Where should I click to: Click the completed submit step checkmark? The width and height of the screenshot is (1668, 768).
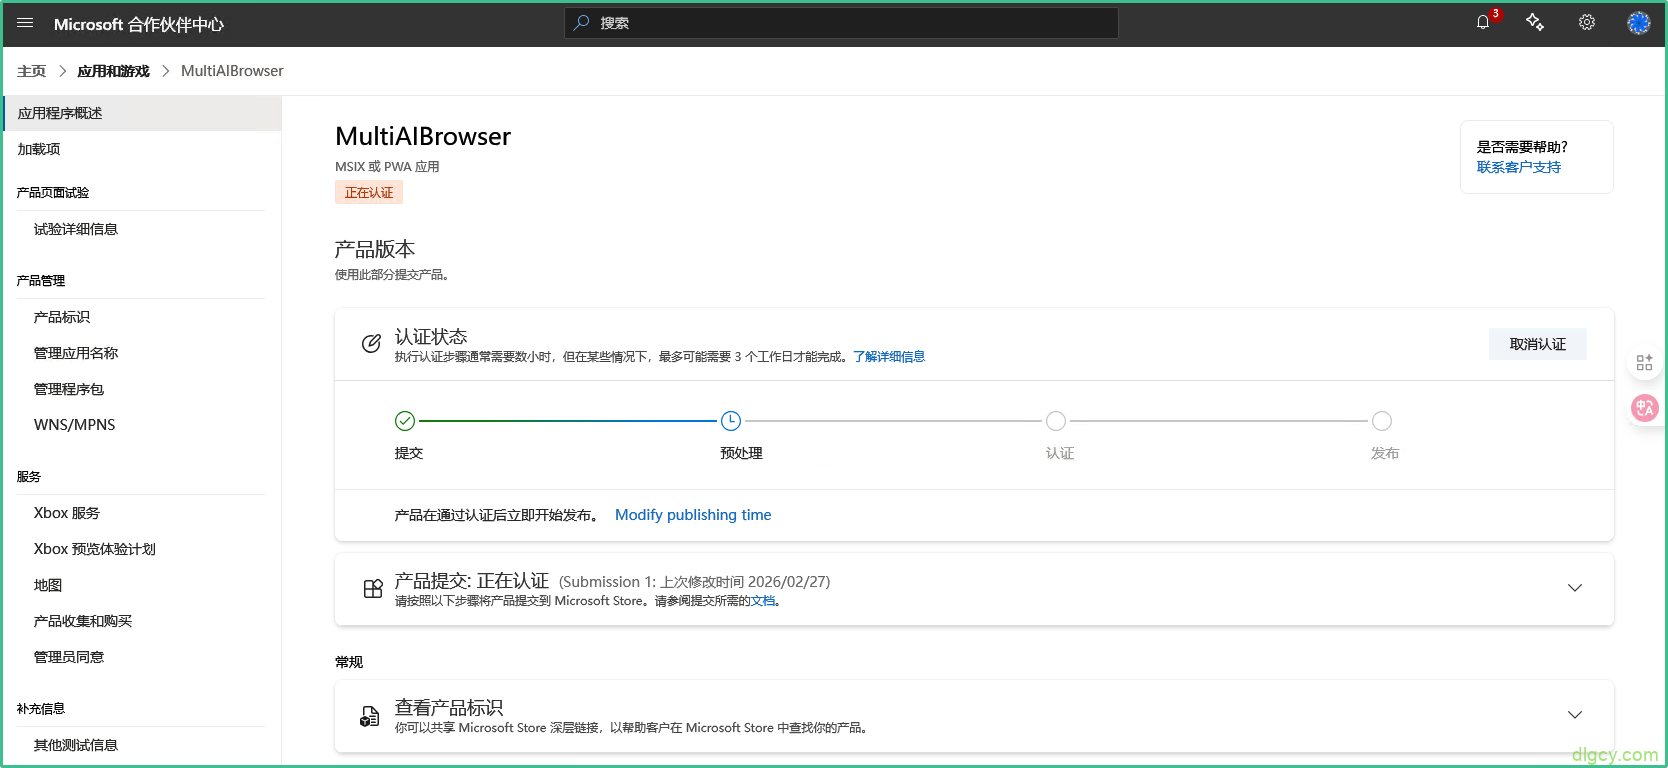405,421
